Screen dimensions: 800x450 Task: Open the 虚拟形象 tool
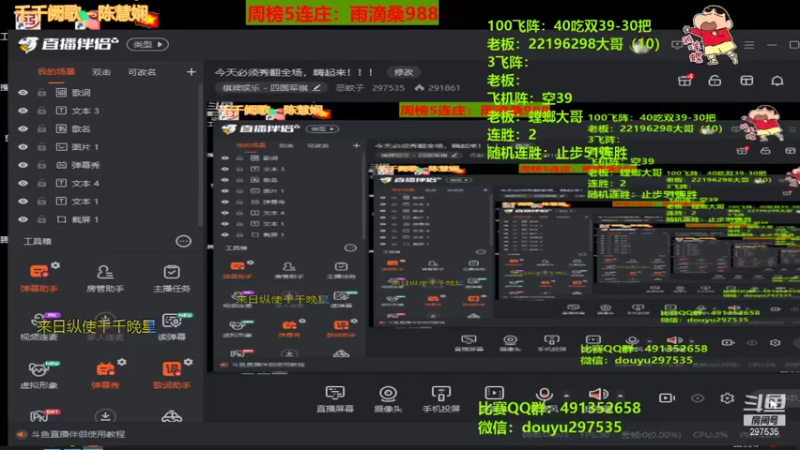pyautogui.click(x=39, y=375)
